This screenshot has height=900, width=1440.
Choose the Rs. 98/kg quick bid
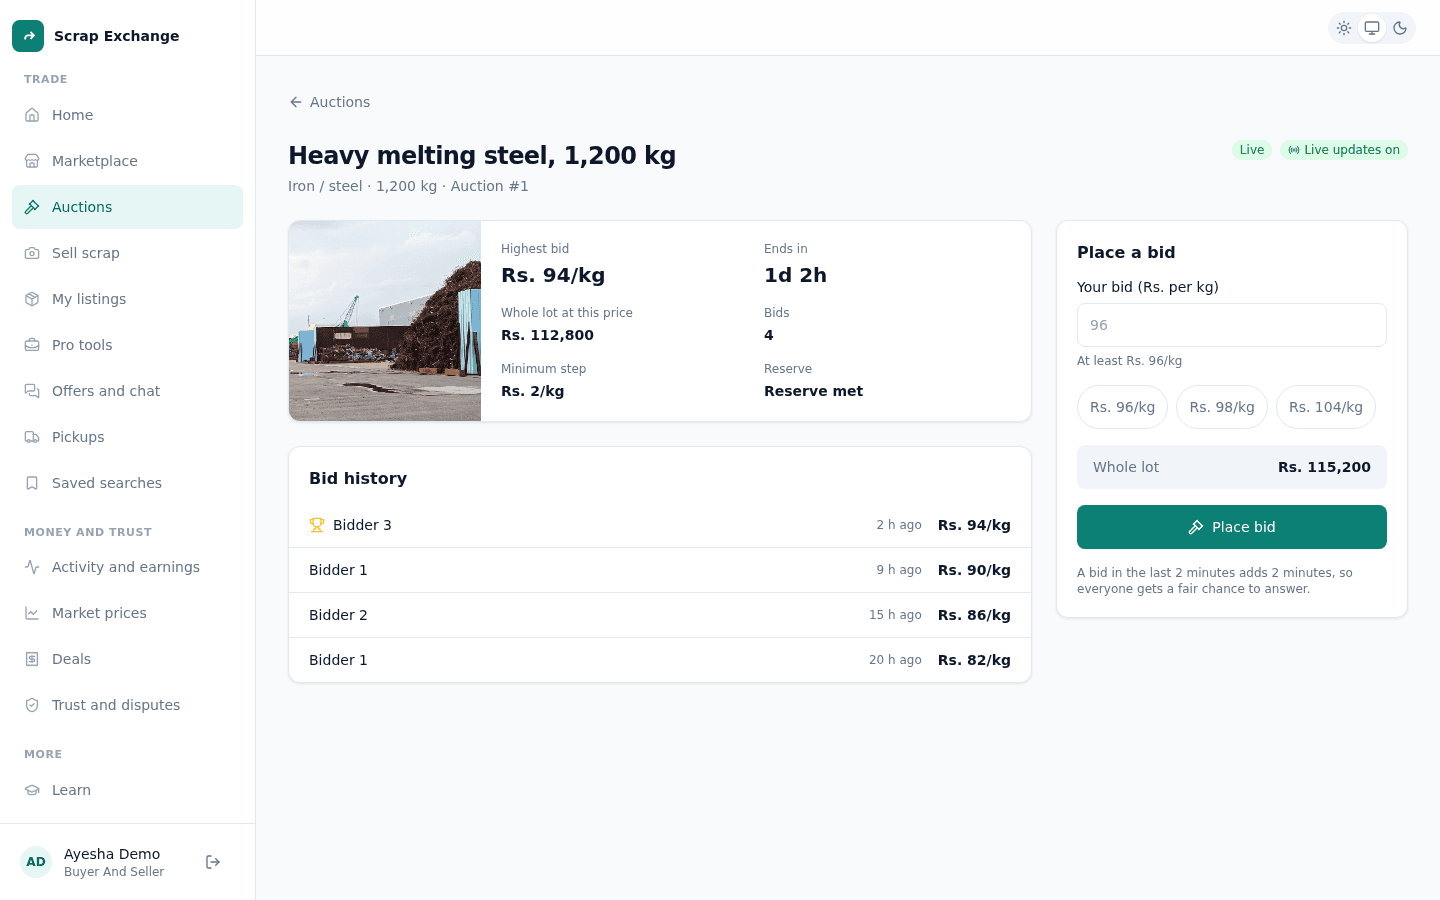point(1222,407)
